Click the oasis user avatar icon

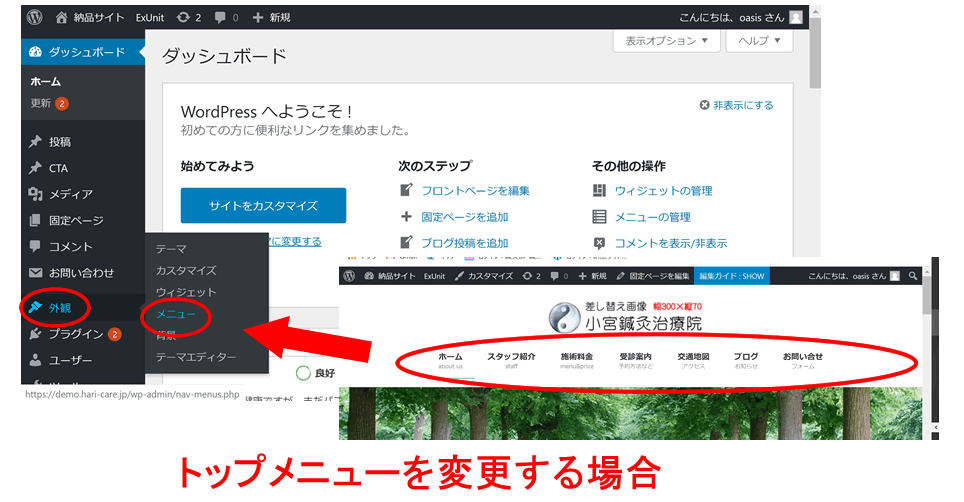click(x=795, y=17)
